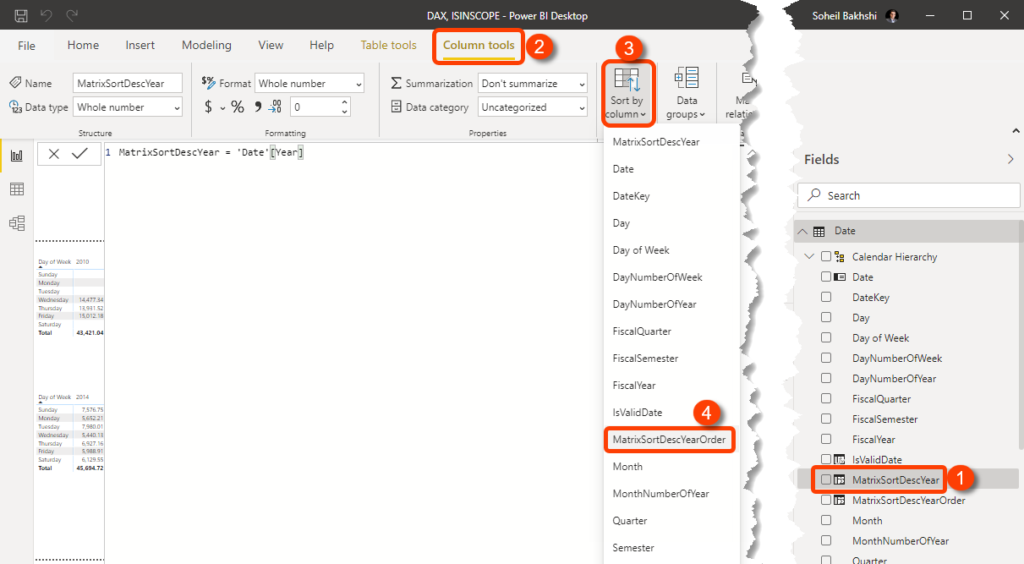
Task: Collapse the Date table in Fields
Action: tap(803, 231)
